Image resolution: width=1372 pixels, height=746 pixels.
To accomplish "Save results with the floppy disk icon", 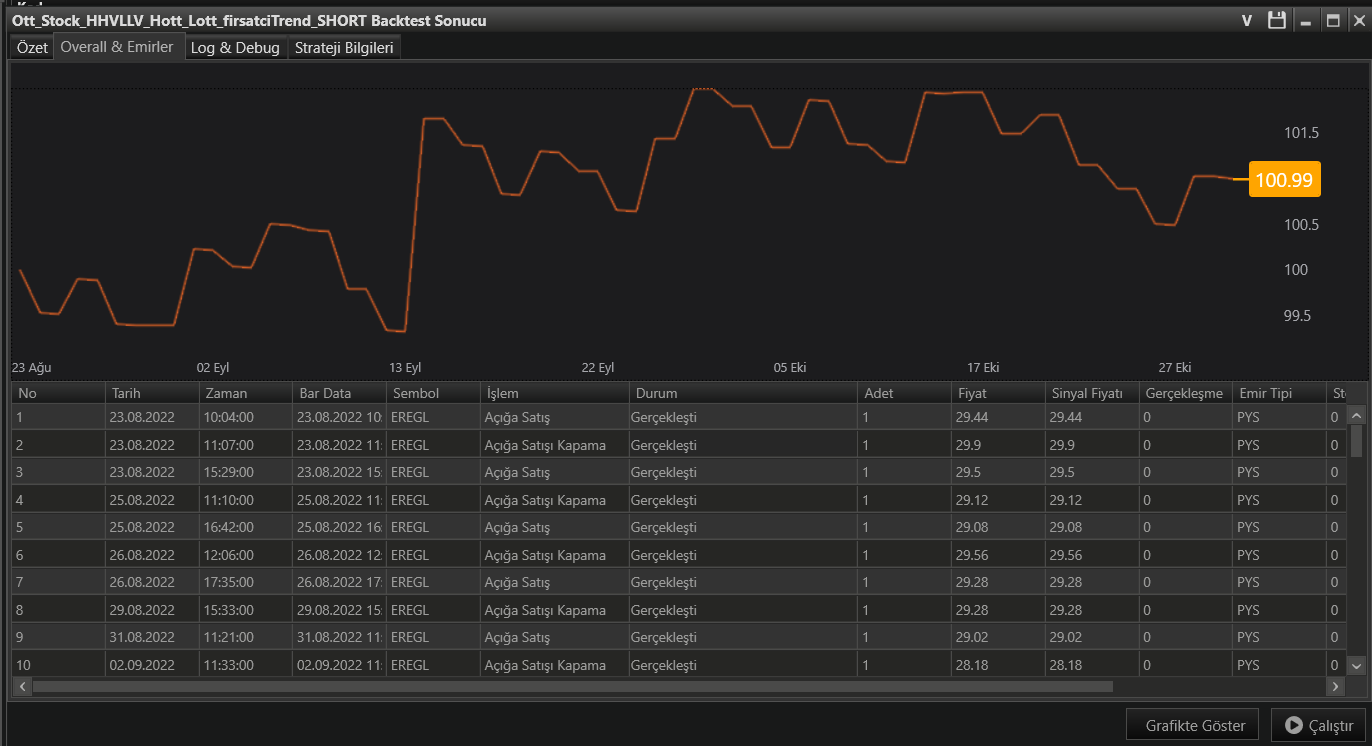I will [x=1277, y=20].
